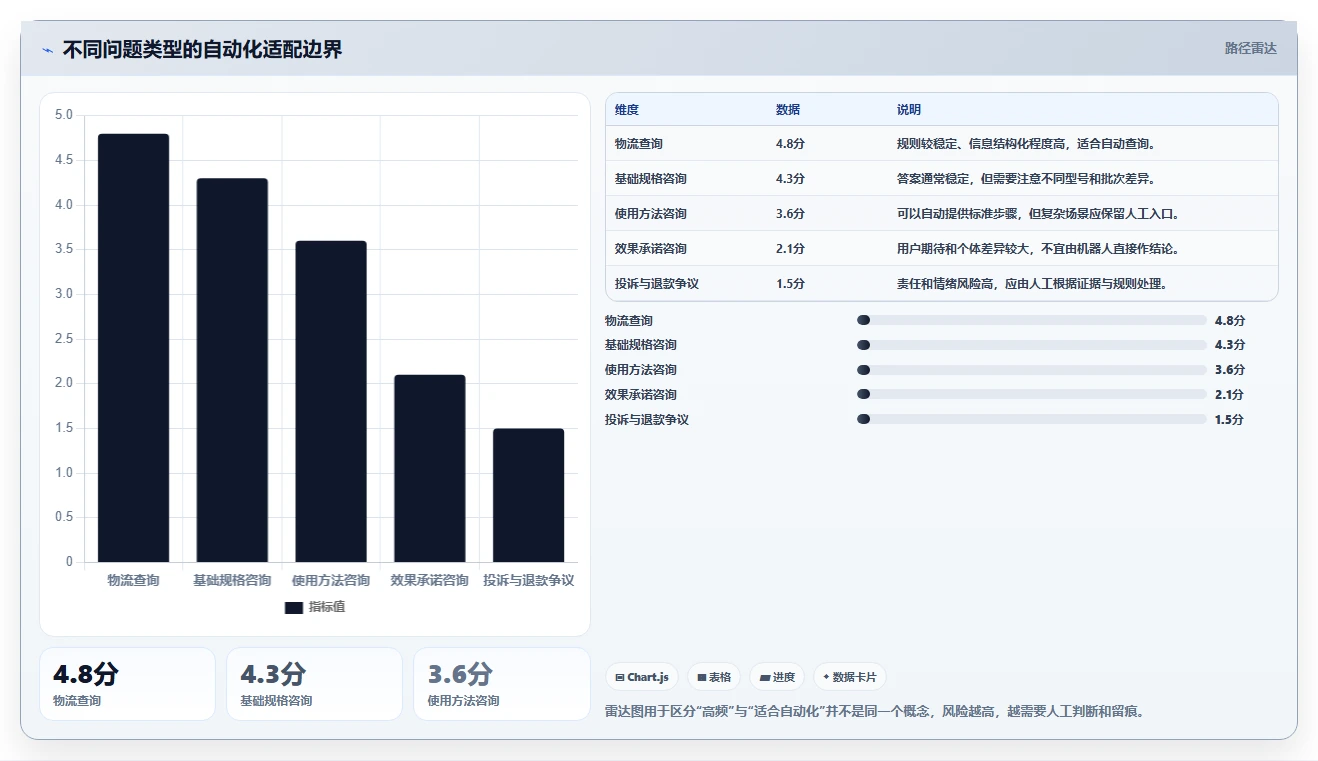Click the 物流查询 bar in chart
The width and height of the screenshot is (1318, 761).
[133, 348]
